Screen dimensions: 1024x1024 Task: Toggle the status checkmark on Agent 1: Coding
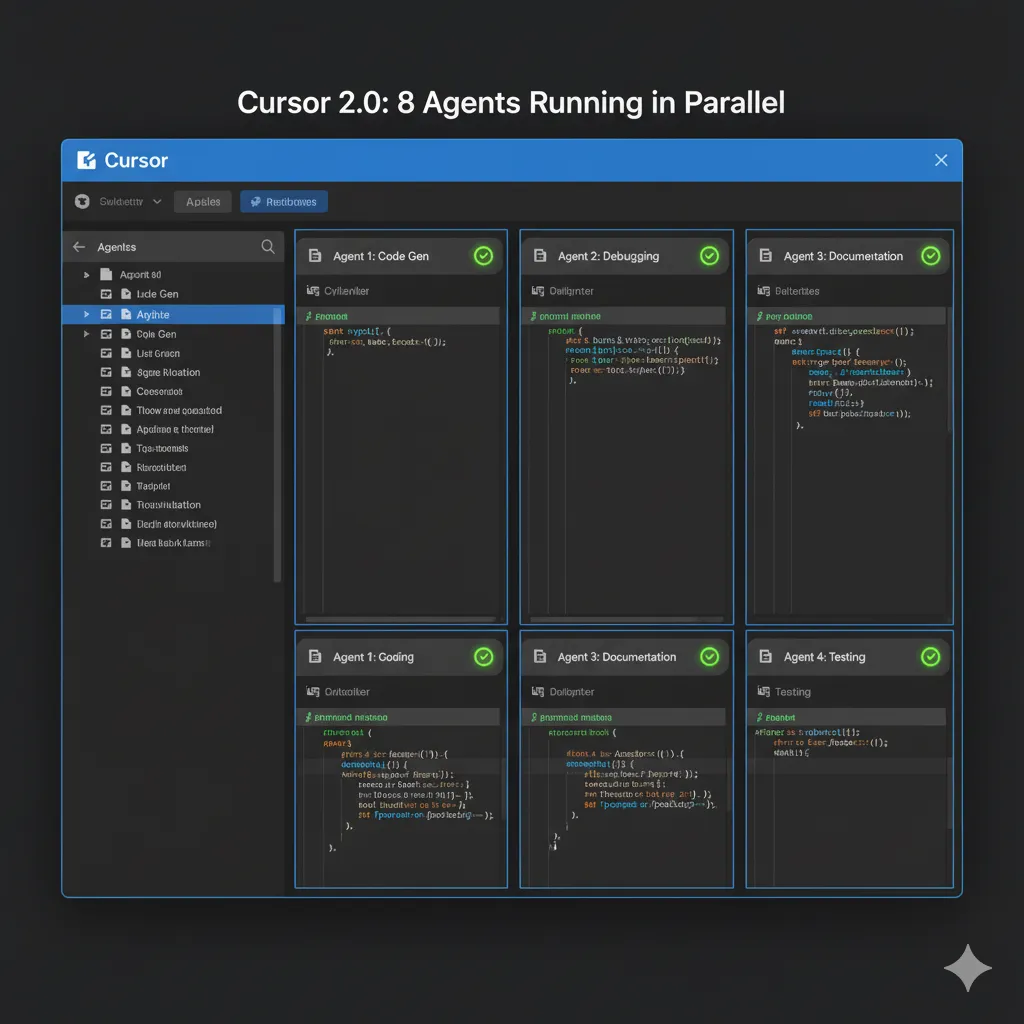pyautogui.click(x=483, y=657)
